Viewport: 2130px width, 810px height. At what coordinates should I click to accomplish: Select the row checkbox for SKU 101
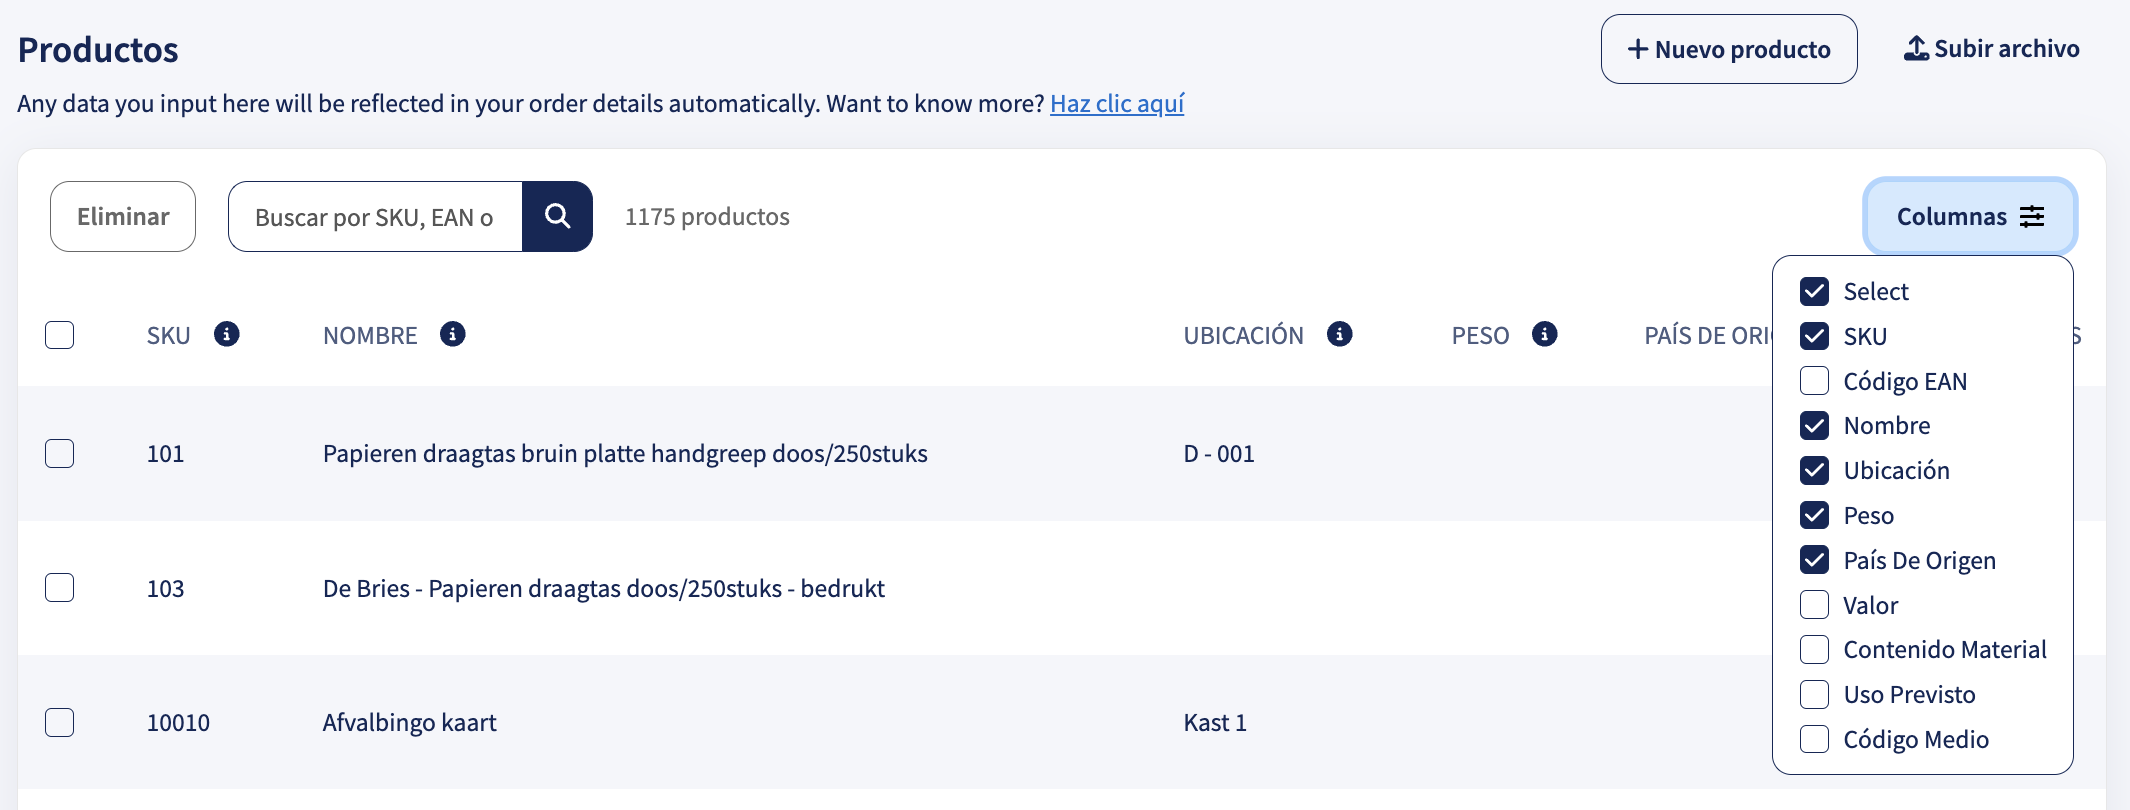point(60,453)
